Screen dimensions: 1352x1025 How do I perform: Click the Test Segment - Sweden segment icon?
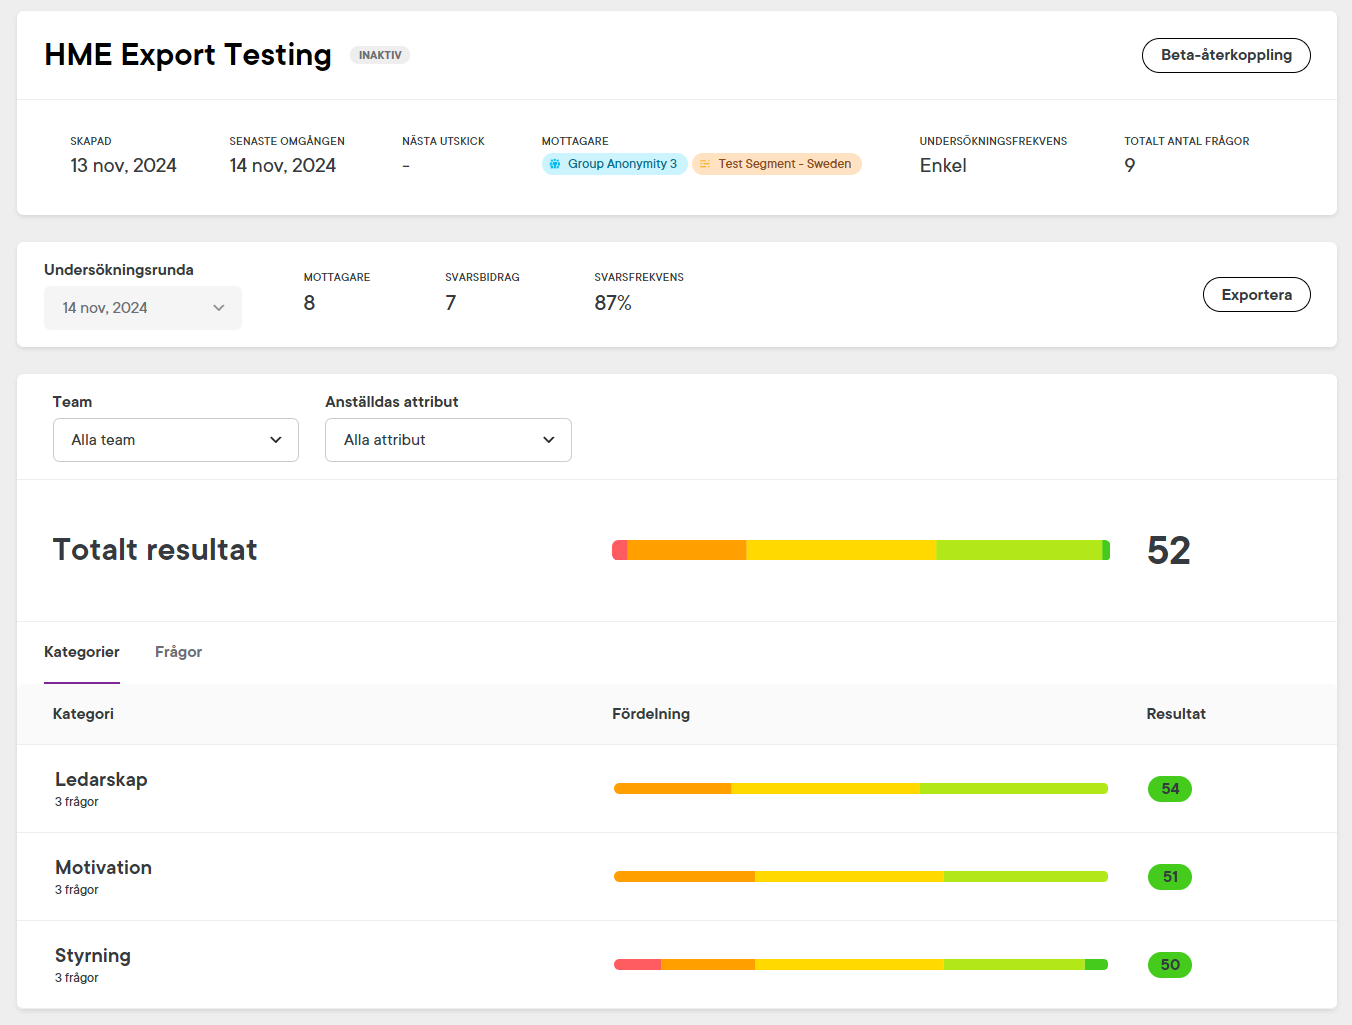pos(705,164)
